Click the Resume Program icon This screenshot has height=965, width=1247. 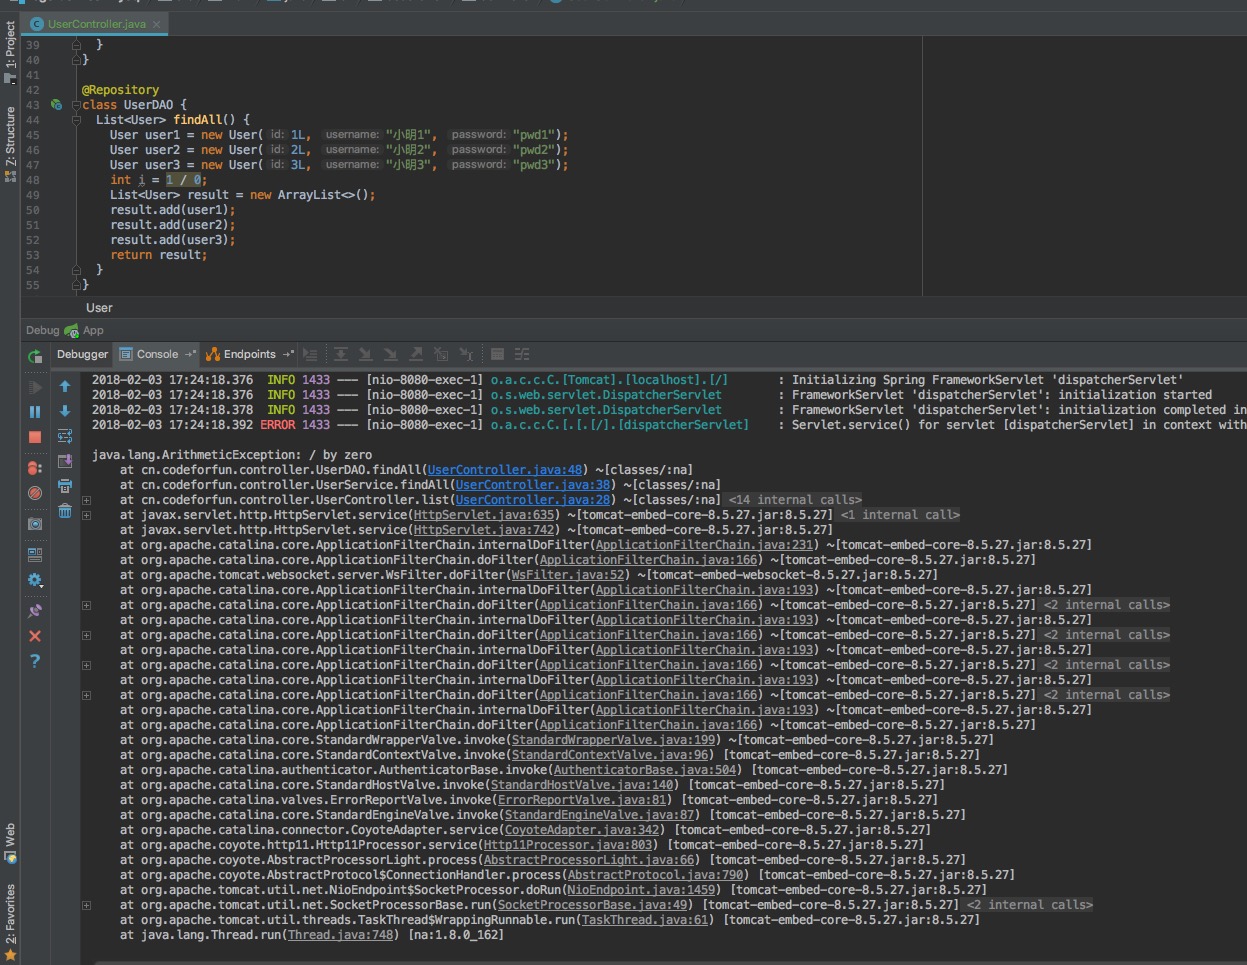coord(35,387)
